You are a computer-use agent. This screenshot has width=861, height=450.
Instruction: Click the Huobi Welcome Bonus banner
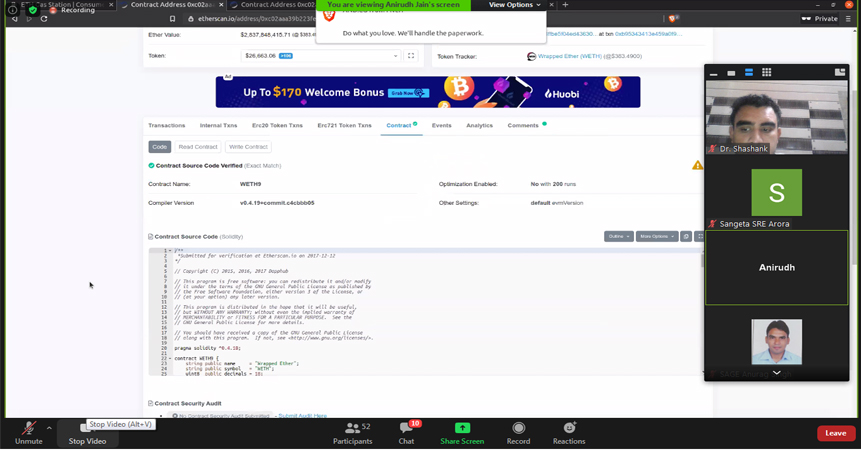coord(428,93)
